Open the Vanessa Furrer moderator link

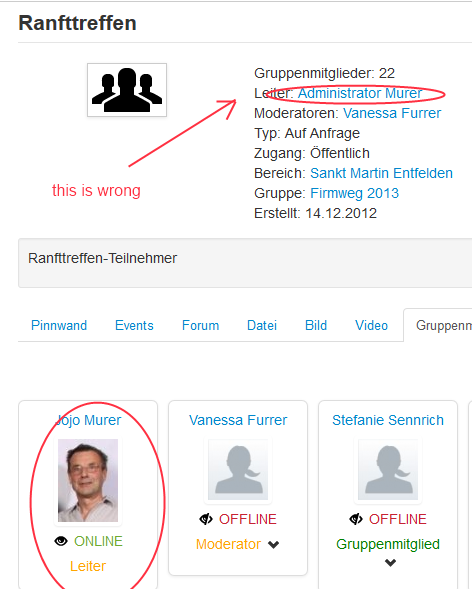pos(392,113)
